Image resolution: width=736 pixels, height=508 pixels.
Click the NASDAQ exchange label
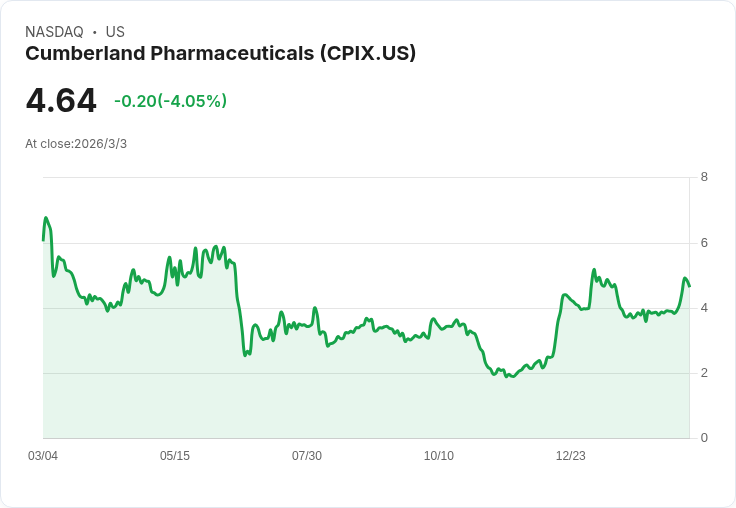pos(54,32)
